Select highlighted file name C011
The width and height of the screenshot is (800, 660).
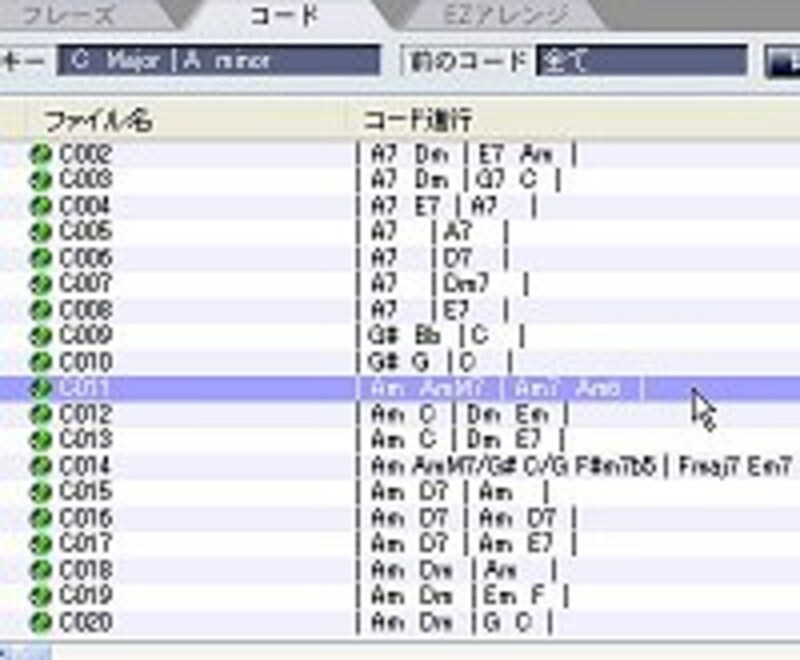(85, 388)
